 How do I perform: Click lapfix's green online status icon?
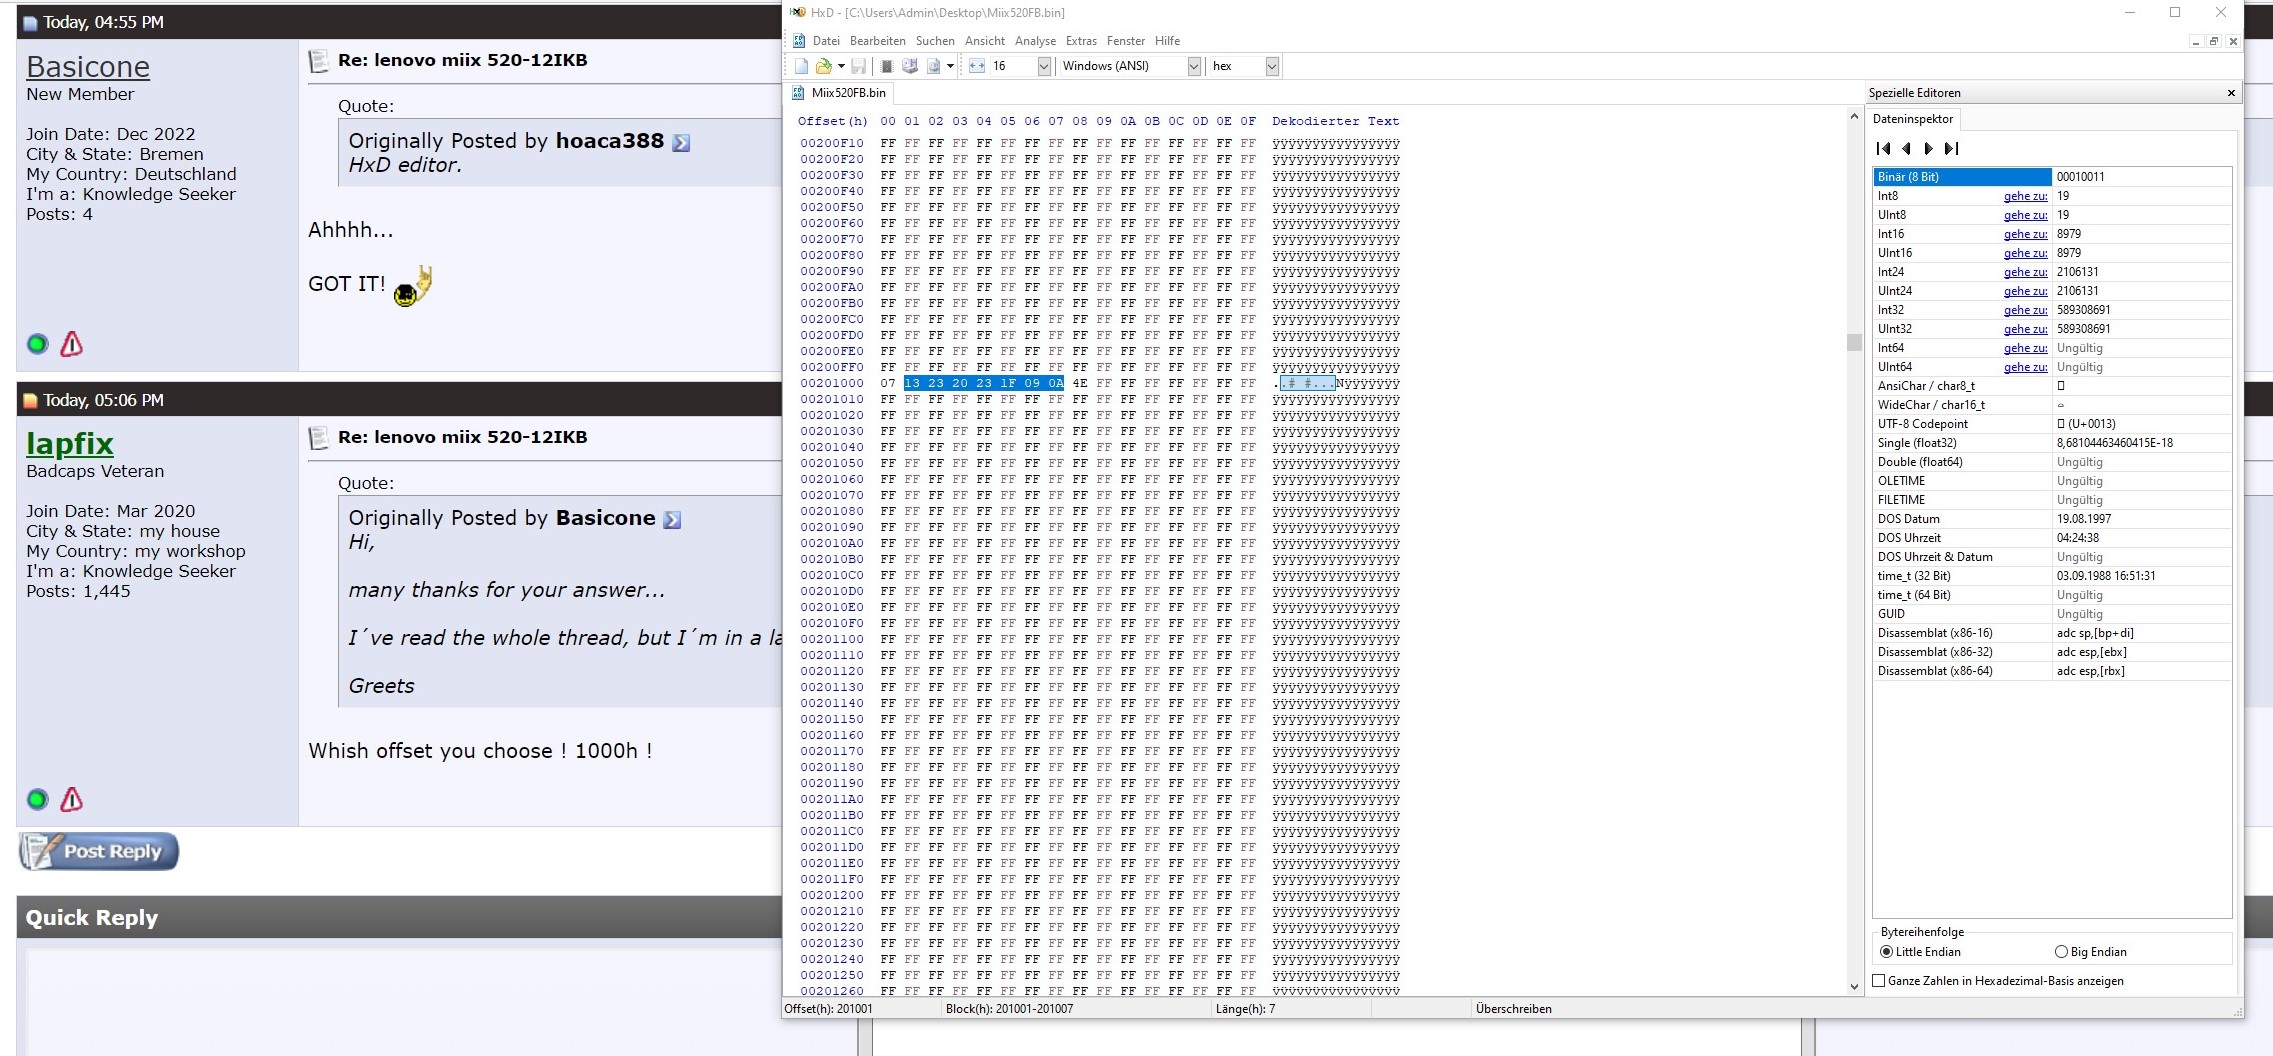[x=37, y=799]
